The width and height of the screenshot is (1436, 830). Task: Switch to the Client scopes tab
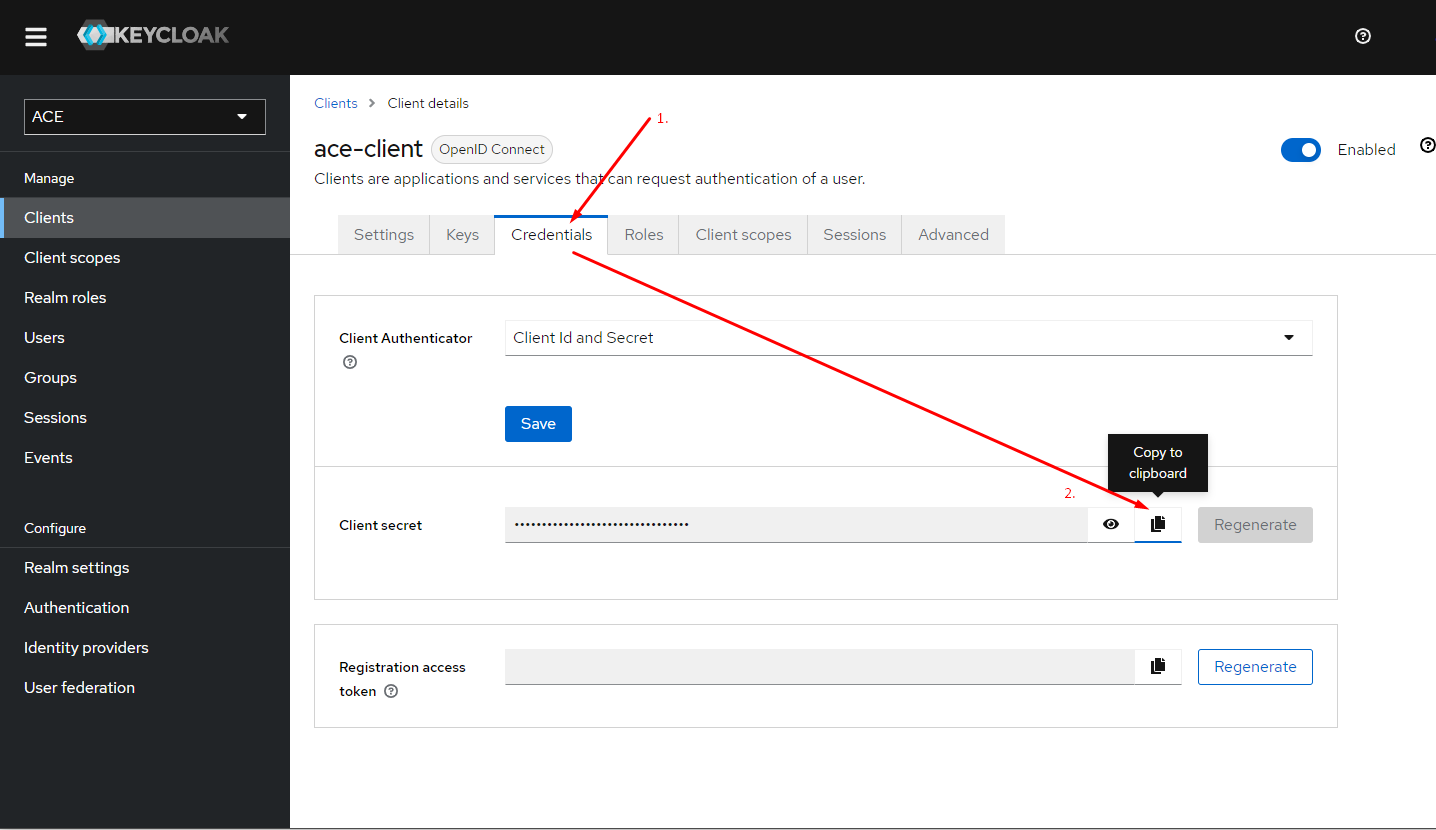click(x=743, y=235)
